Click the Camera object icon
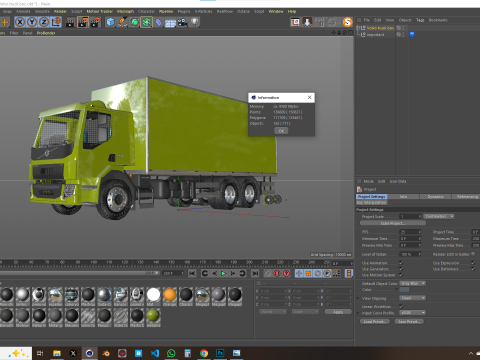 182,22
